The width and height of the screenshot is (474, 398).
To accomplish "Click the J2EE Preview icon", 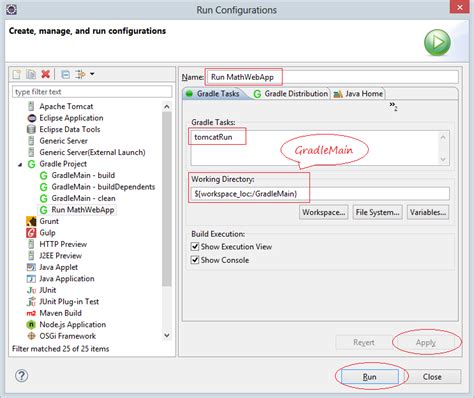I will click(x=31, y=256).
